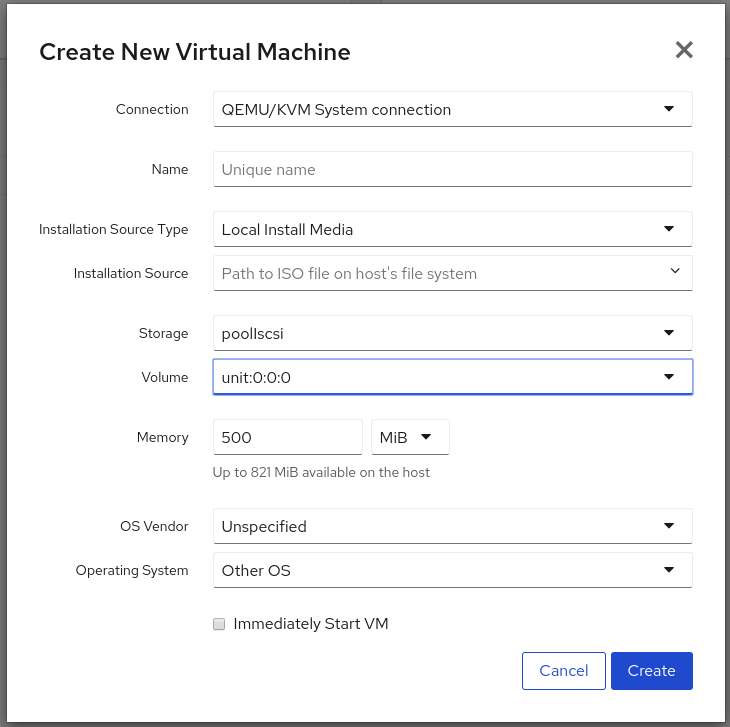Click the 'Create New Virtual Machine' title

194,52
